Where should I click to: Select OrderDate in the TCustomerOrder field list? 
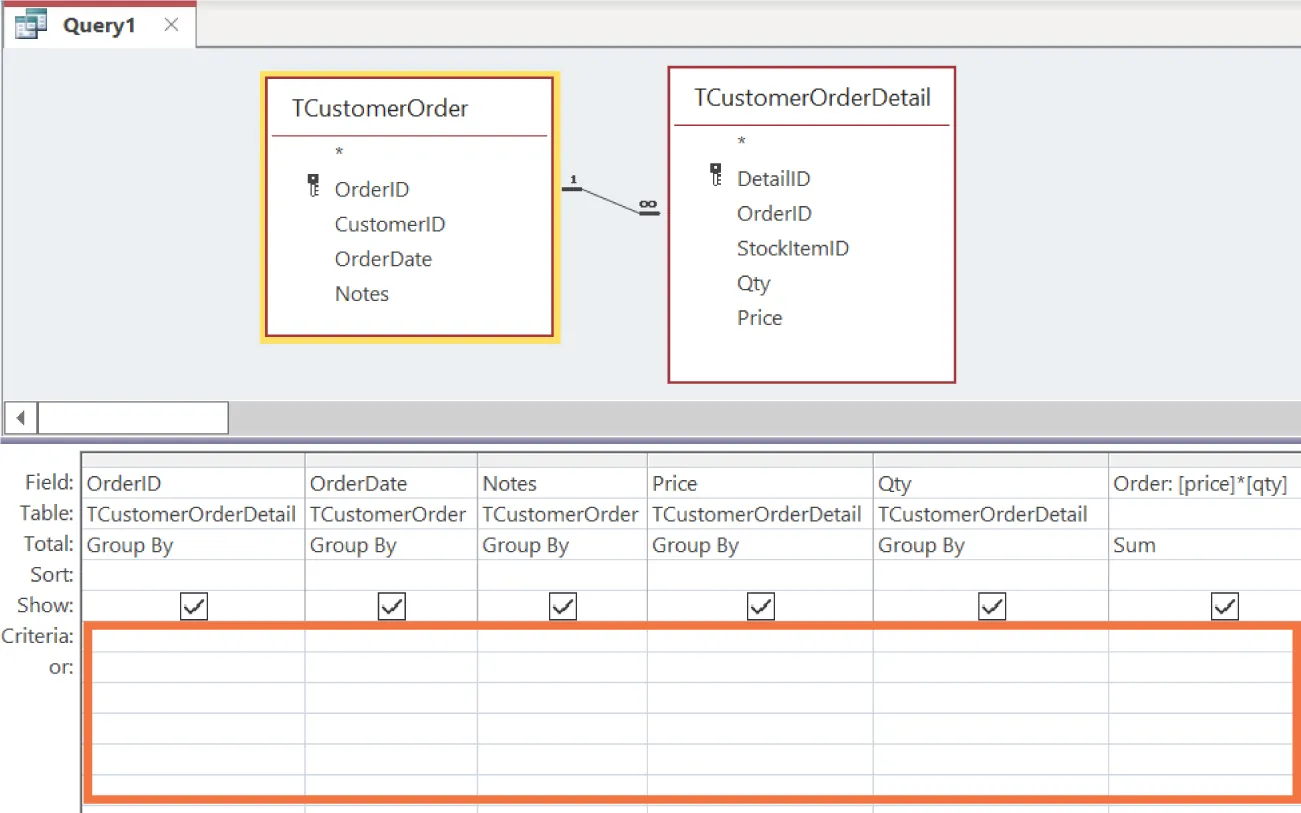[383, 259]
